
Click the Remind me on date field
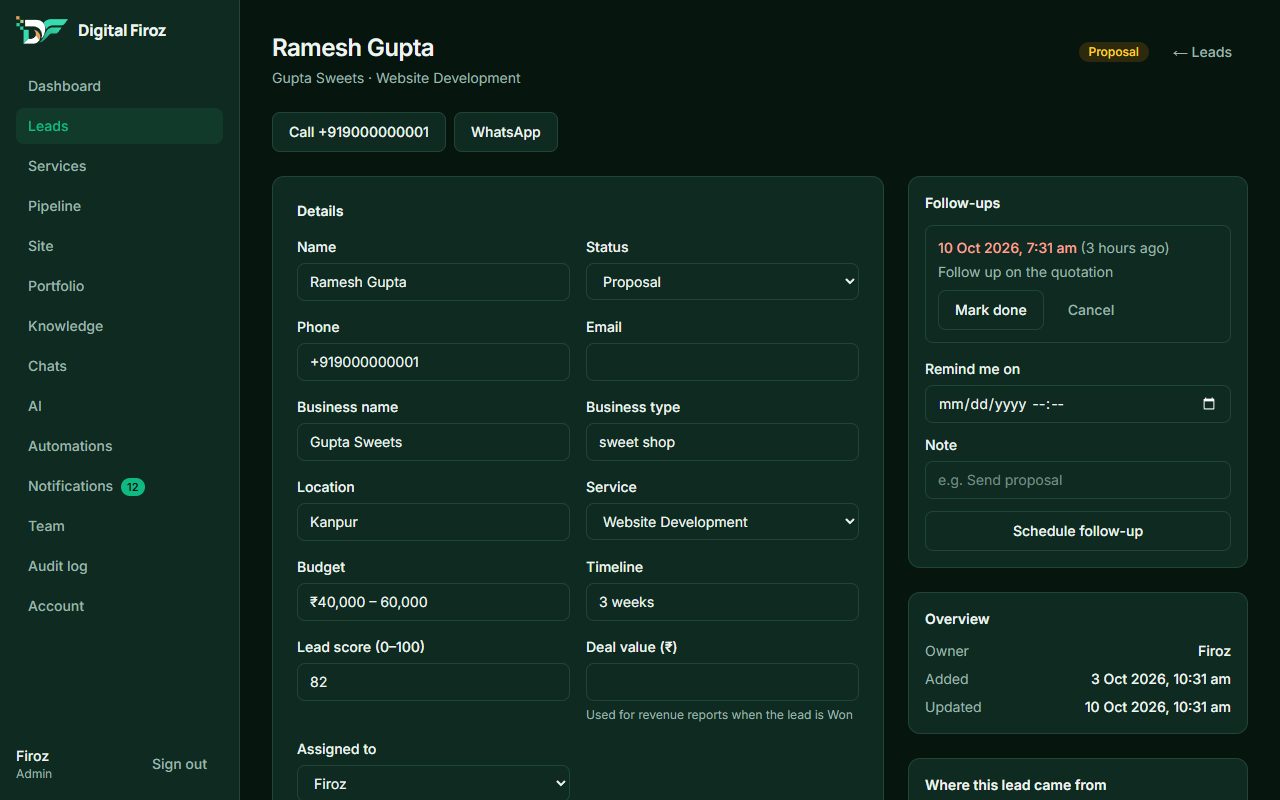pos(1078,404)
